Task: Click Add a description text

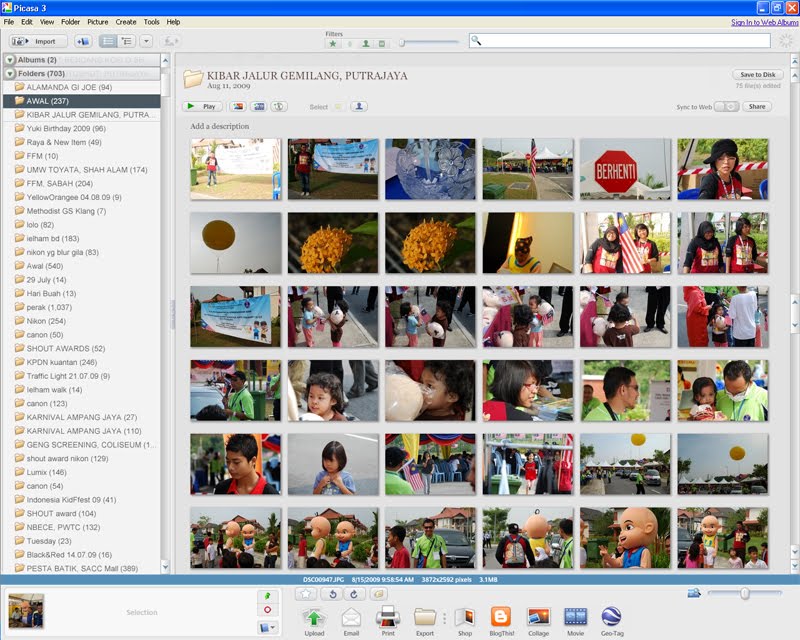Action: (x=220, y=126)
